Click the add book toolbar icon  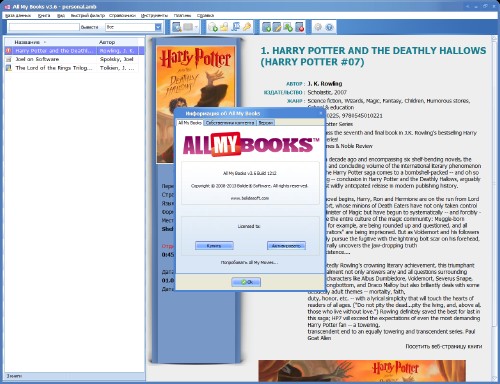click(266, 27)
